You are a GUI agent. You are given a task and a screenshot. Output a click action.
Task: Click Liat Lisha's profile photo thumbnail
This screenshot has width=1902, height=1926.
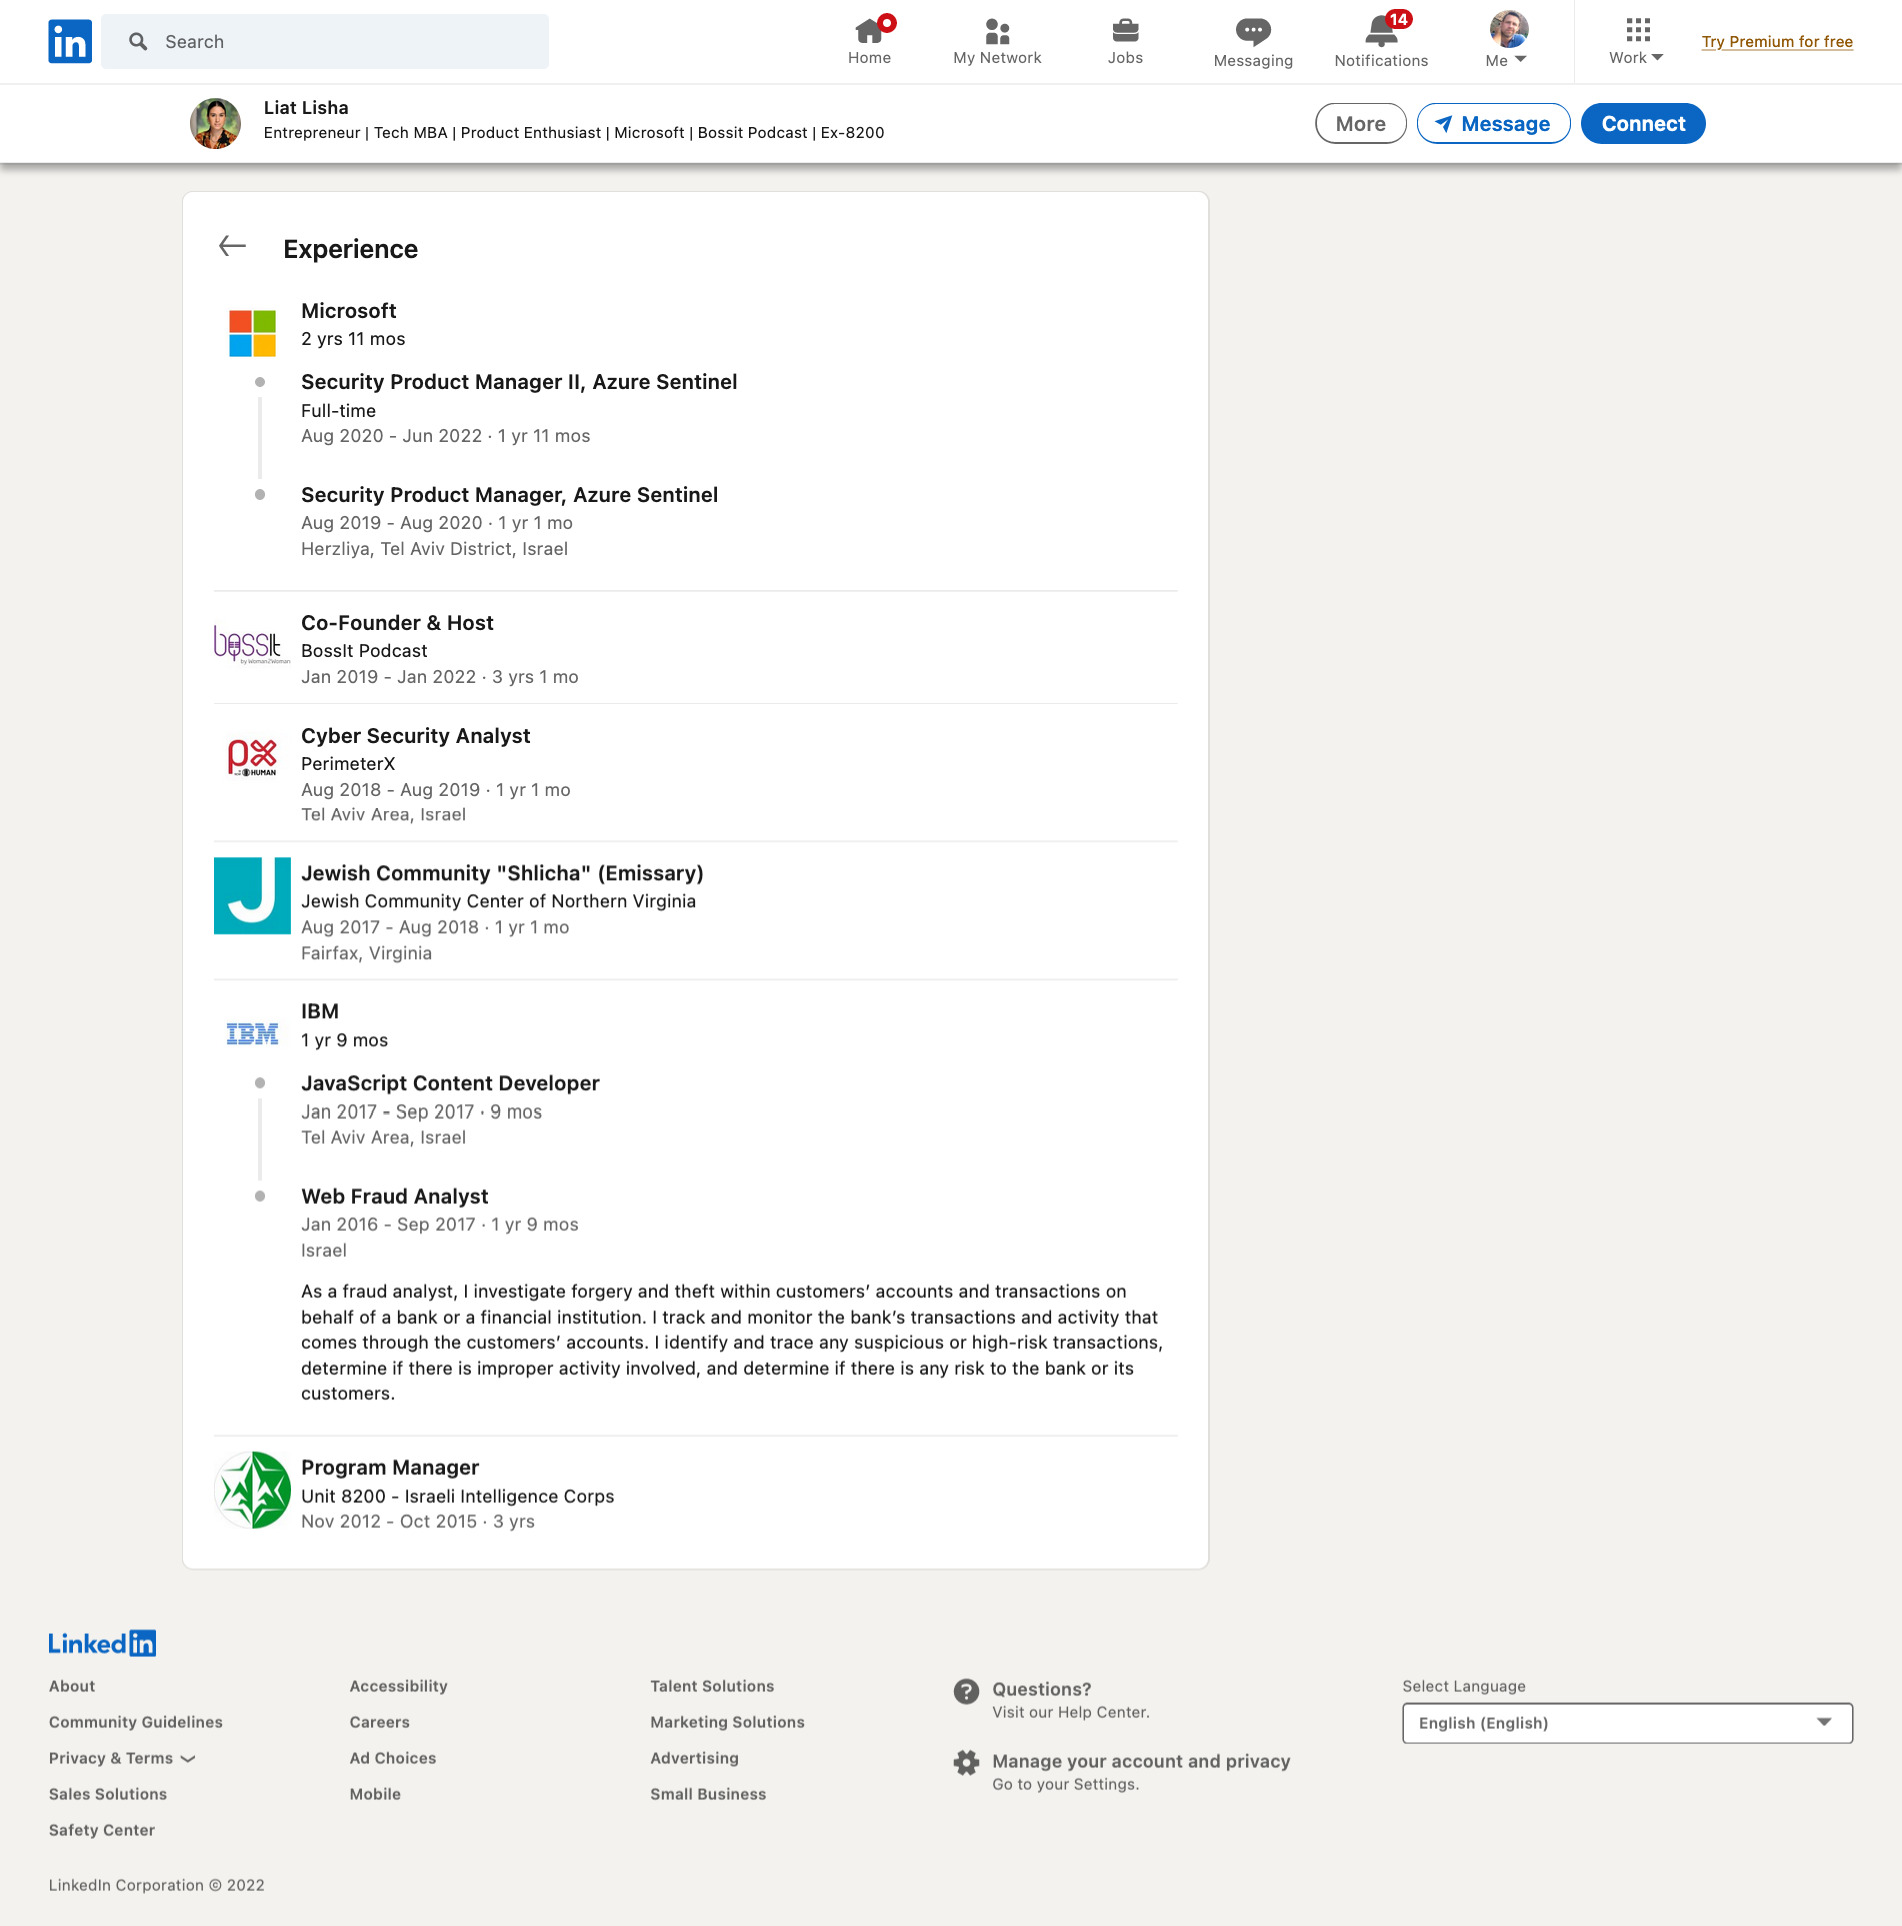215,124
